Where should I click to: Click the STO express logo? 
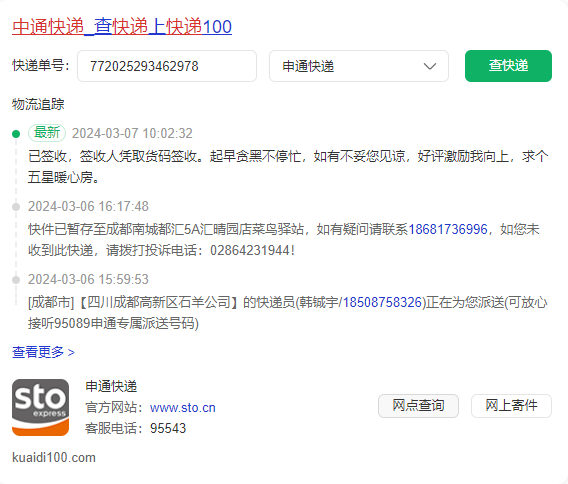[x=41, y=407]
